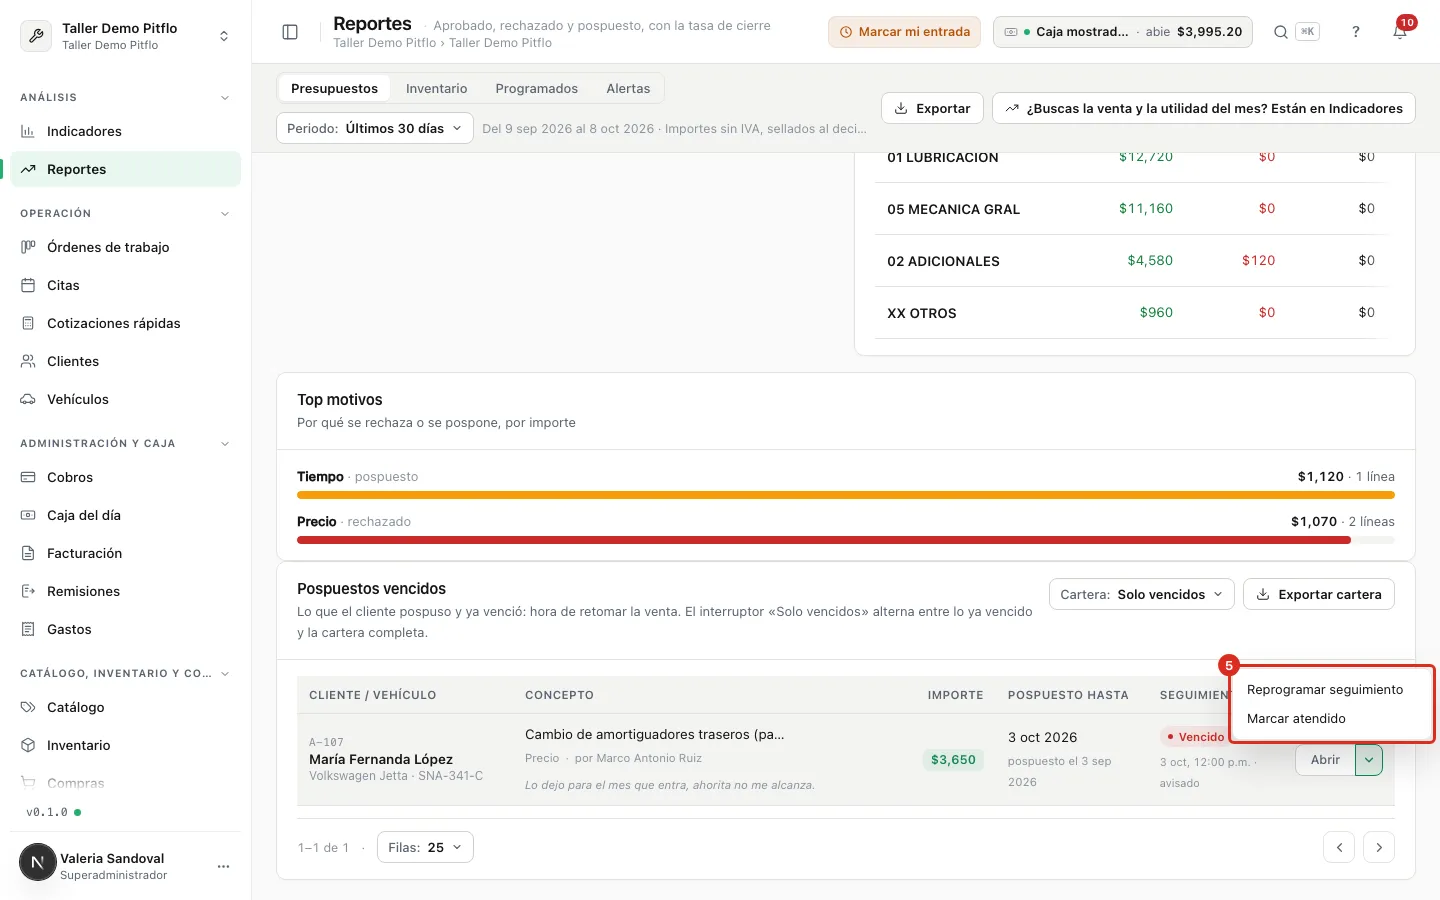Open the Periodo Últimos 30 días dropdown

coord(375,128)
